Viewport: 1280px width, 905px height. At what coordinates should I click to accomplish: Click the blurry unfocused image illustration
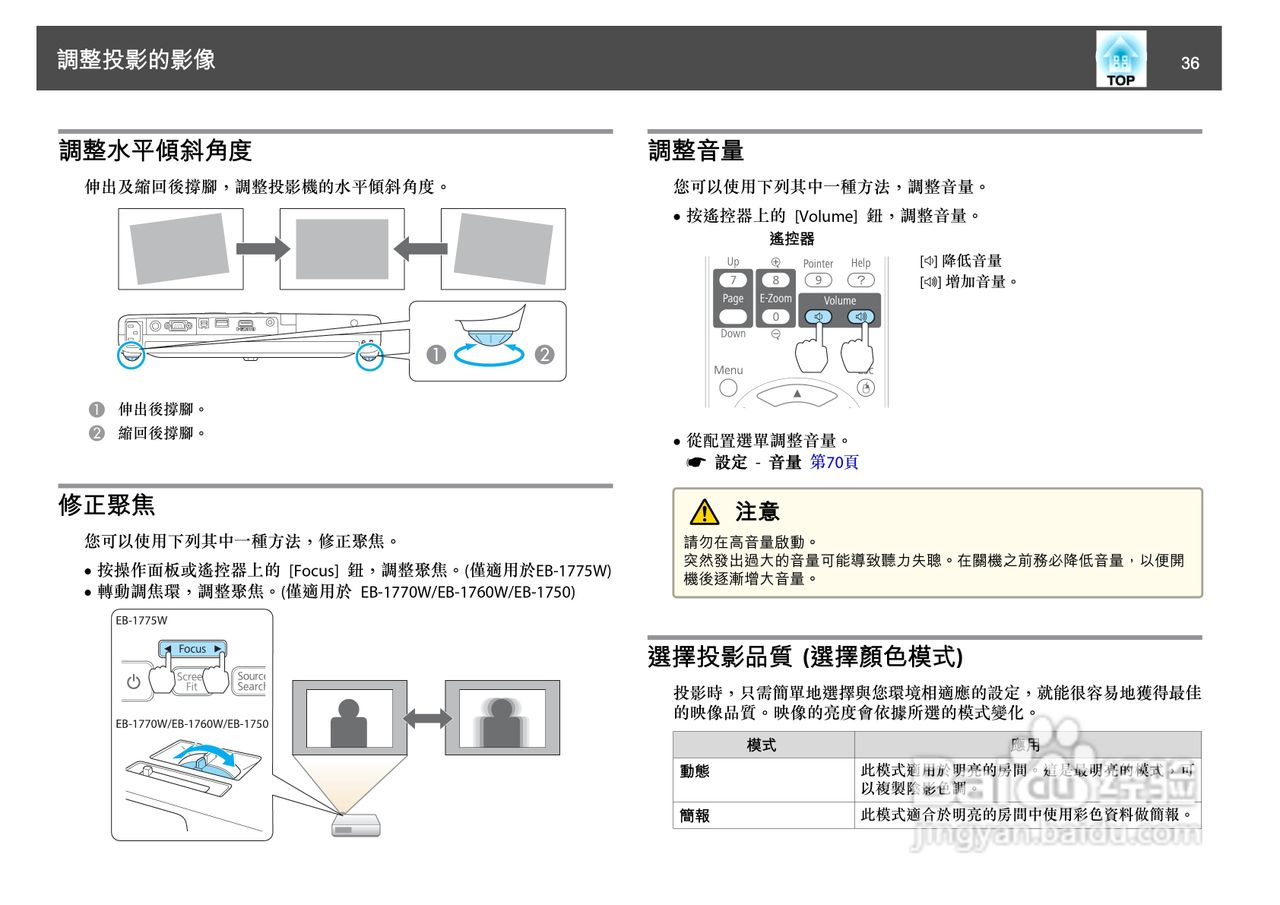click(502, 718)
